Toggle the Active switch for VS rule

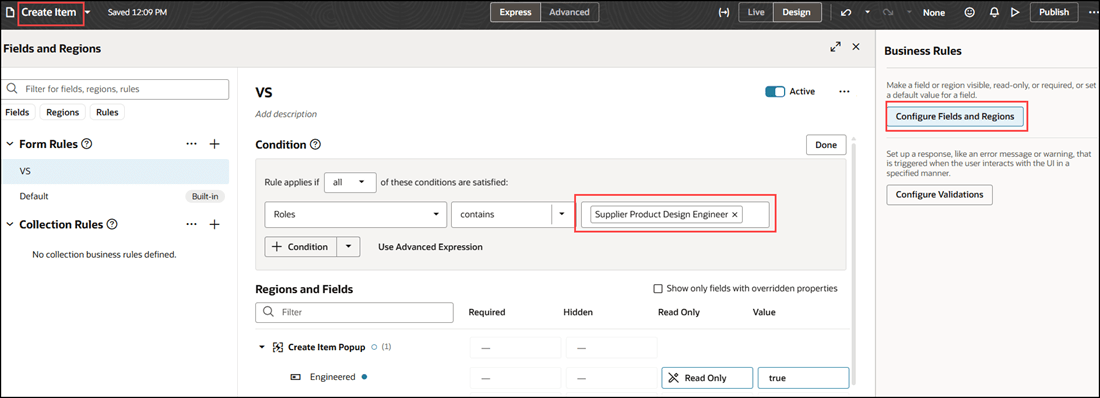774,91
